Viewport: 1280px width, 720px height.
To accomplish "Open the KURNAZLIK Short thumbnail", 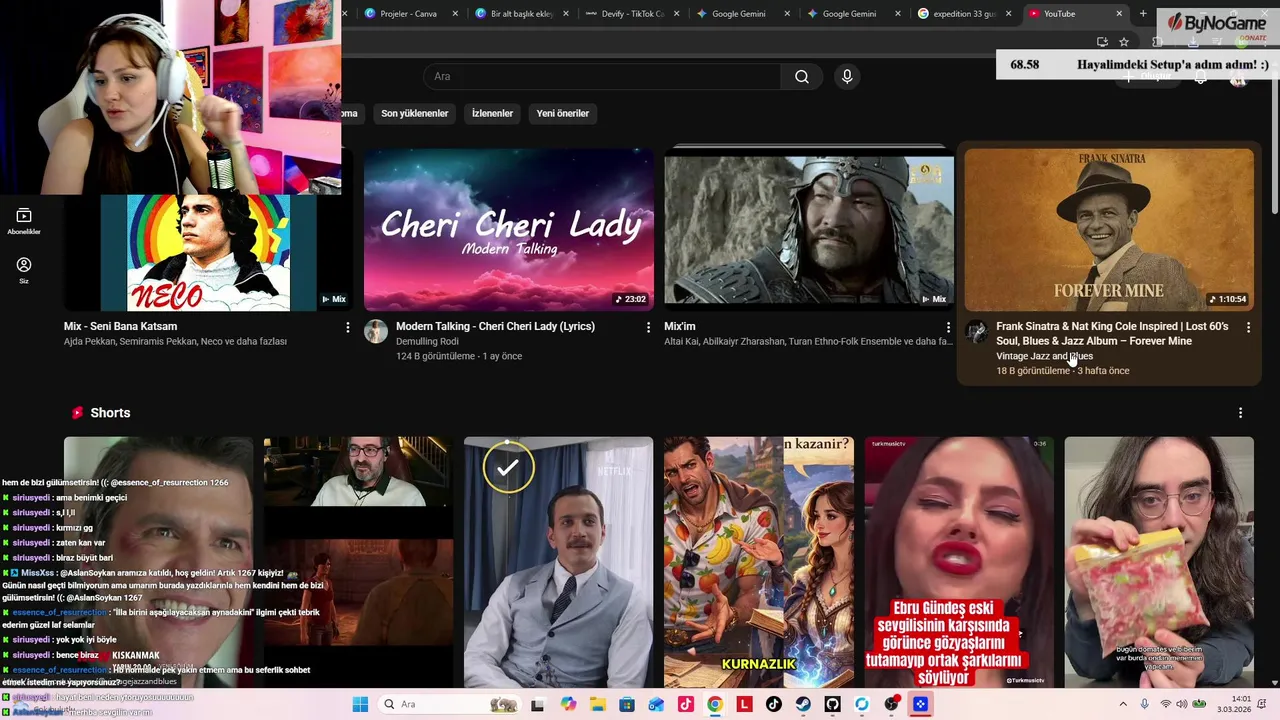I will point(759,562).
